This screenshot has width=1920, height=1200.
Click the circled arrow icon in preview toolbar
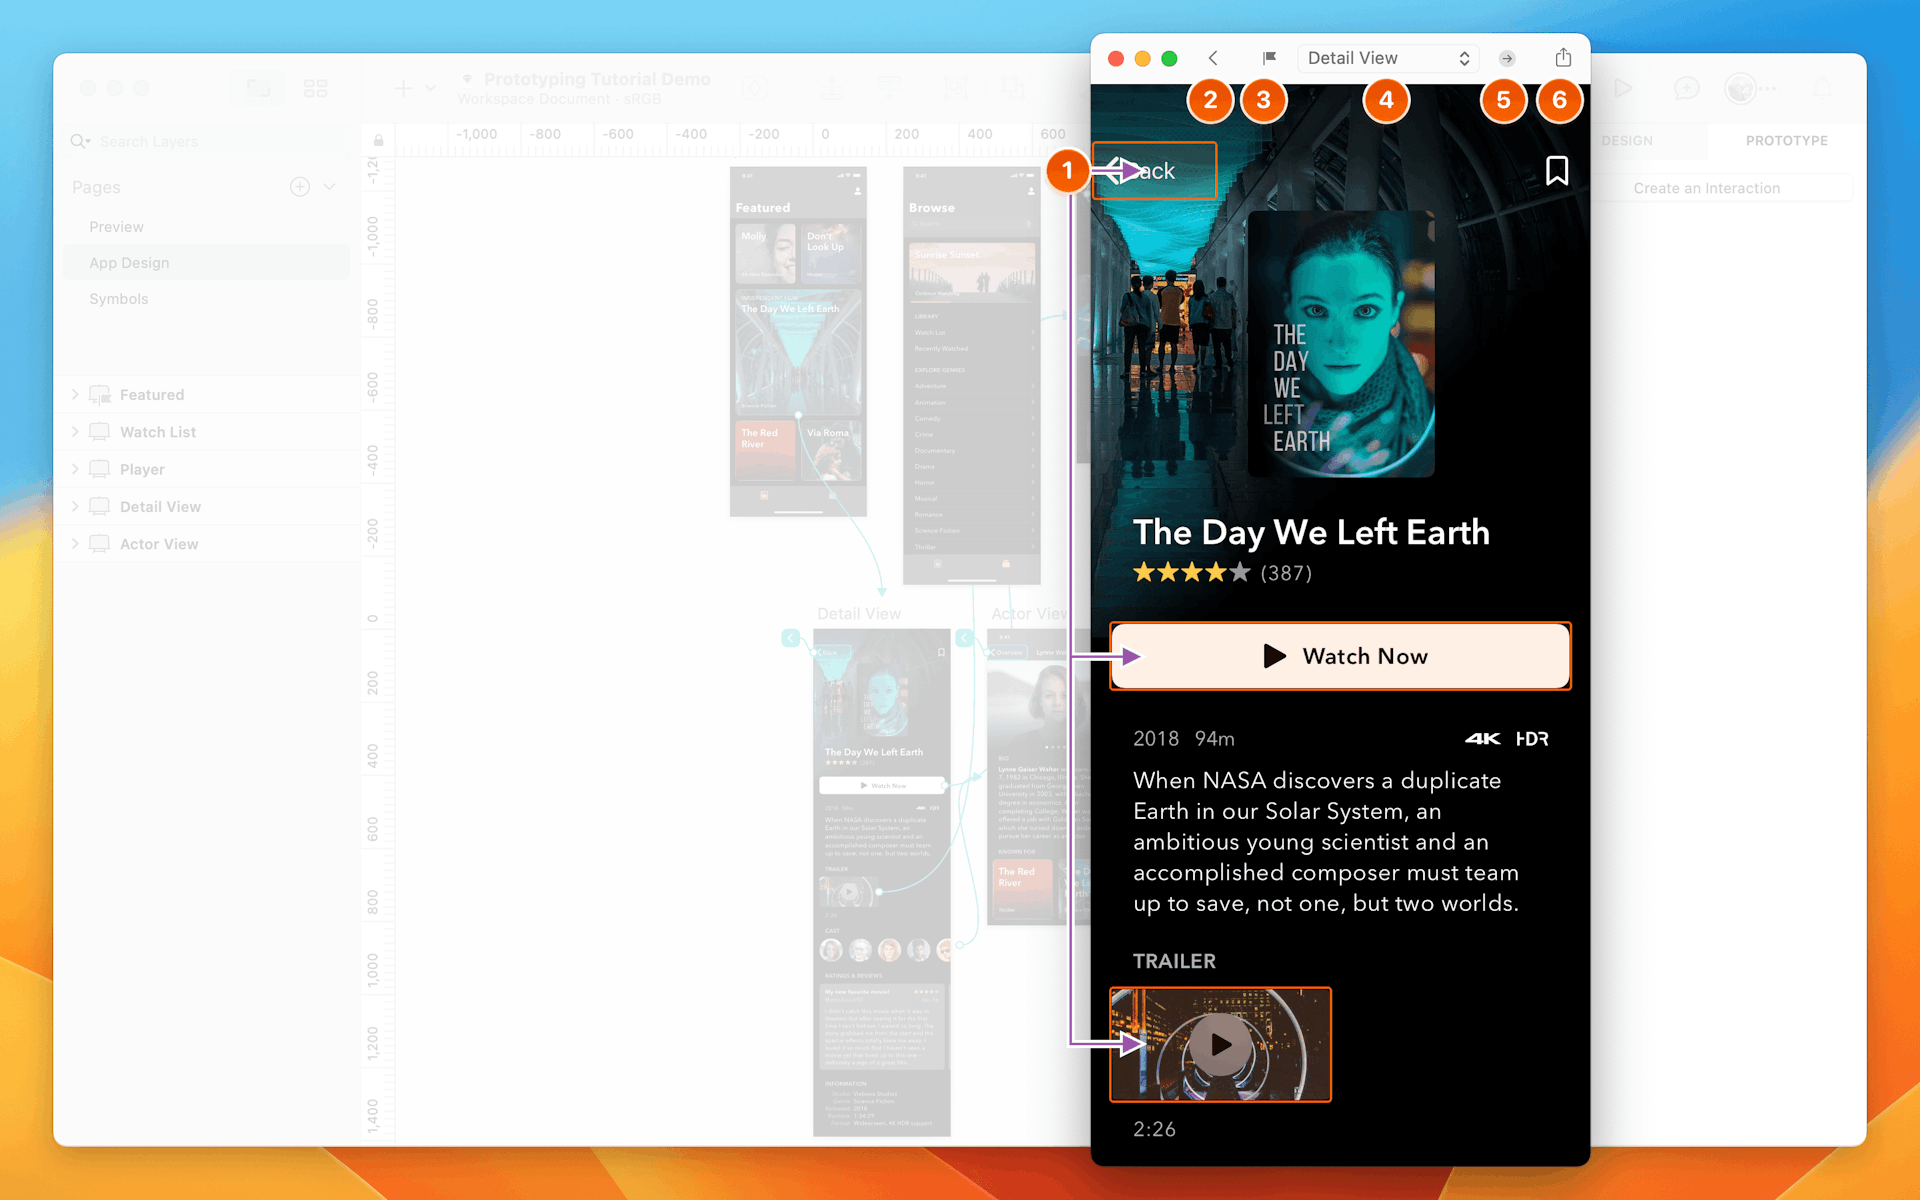[1507, 58]
